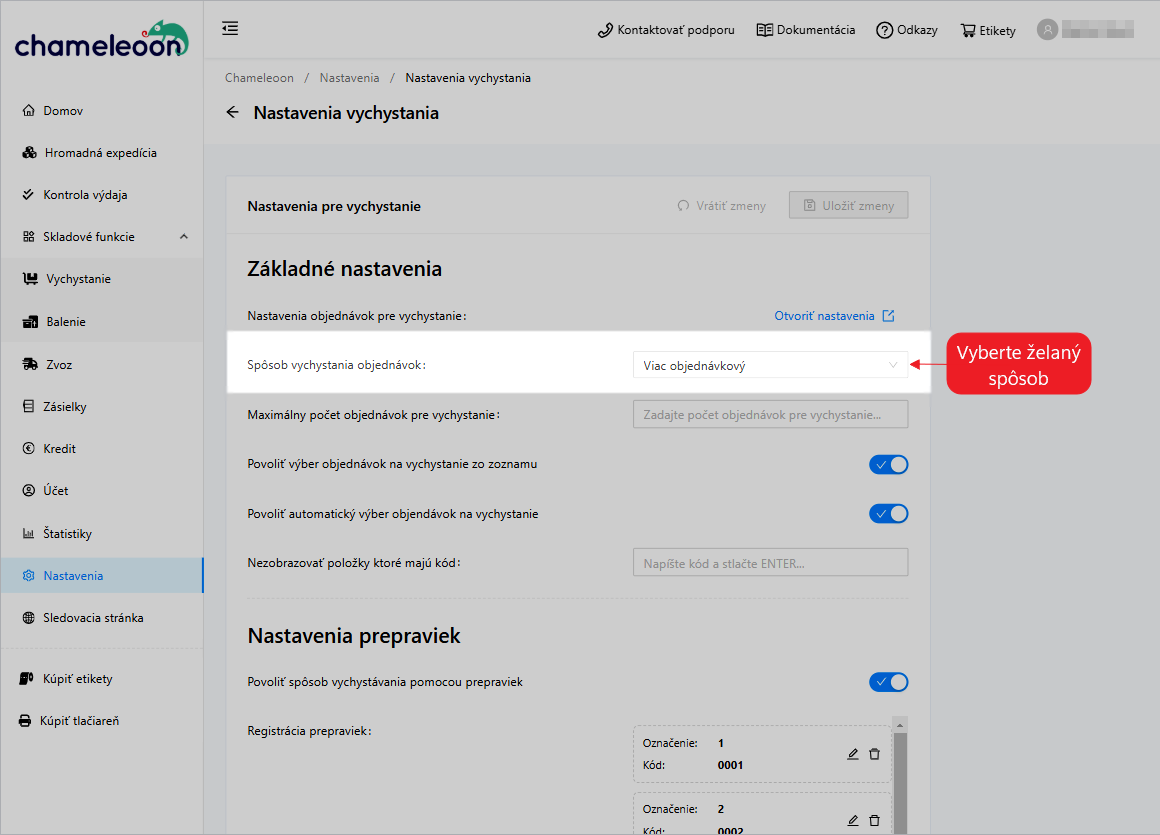
Task: Open Vychystanie in the sidebar
Action: click(78, 279)
